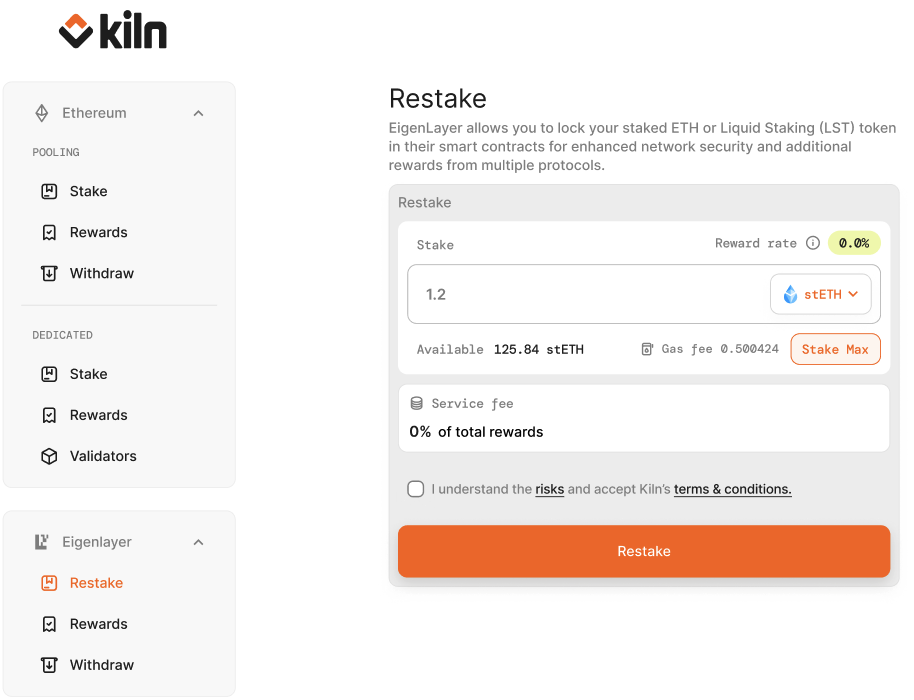Collapse the Ethereum section chevron

point(198,113)
